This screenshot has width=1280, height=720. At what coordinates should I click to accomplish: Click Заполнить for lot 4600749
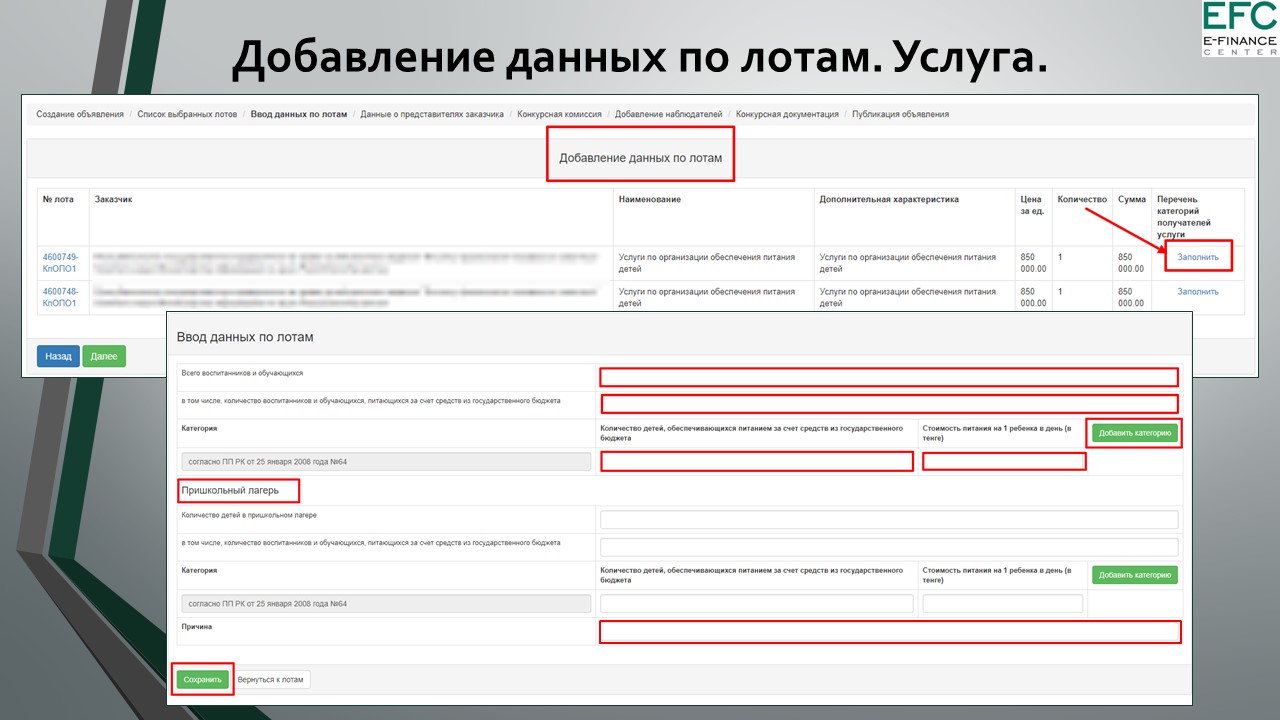pos(1198,257)
